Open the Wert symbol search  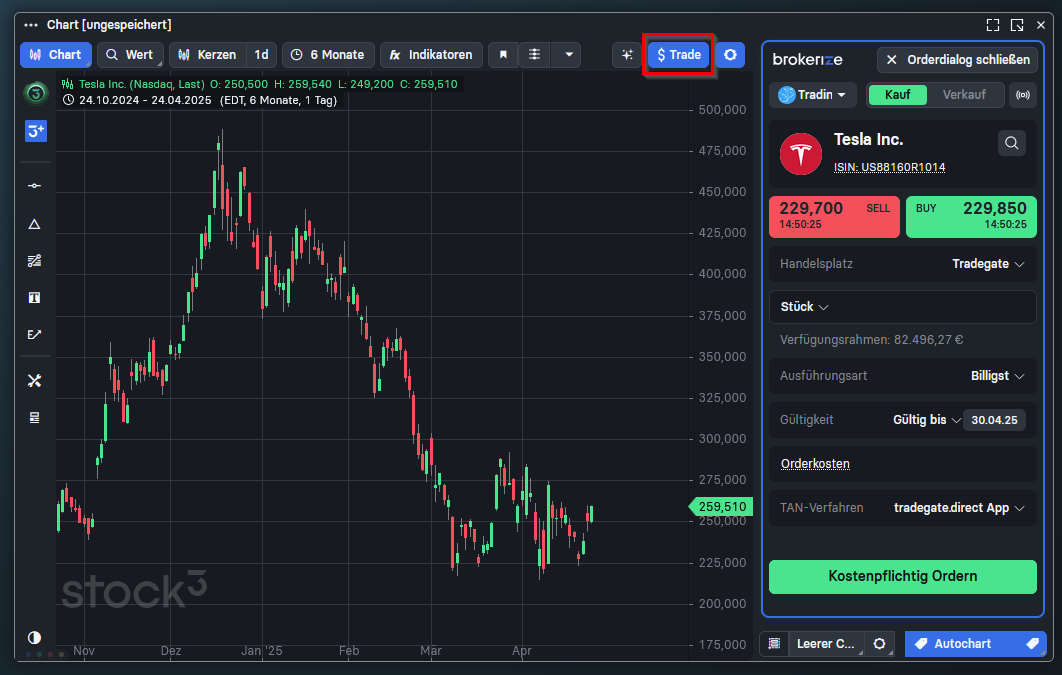point(130,55)
